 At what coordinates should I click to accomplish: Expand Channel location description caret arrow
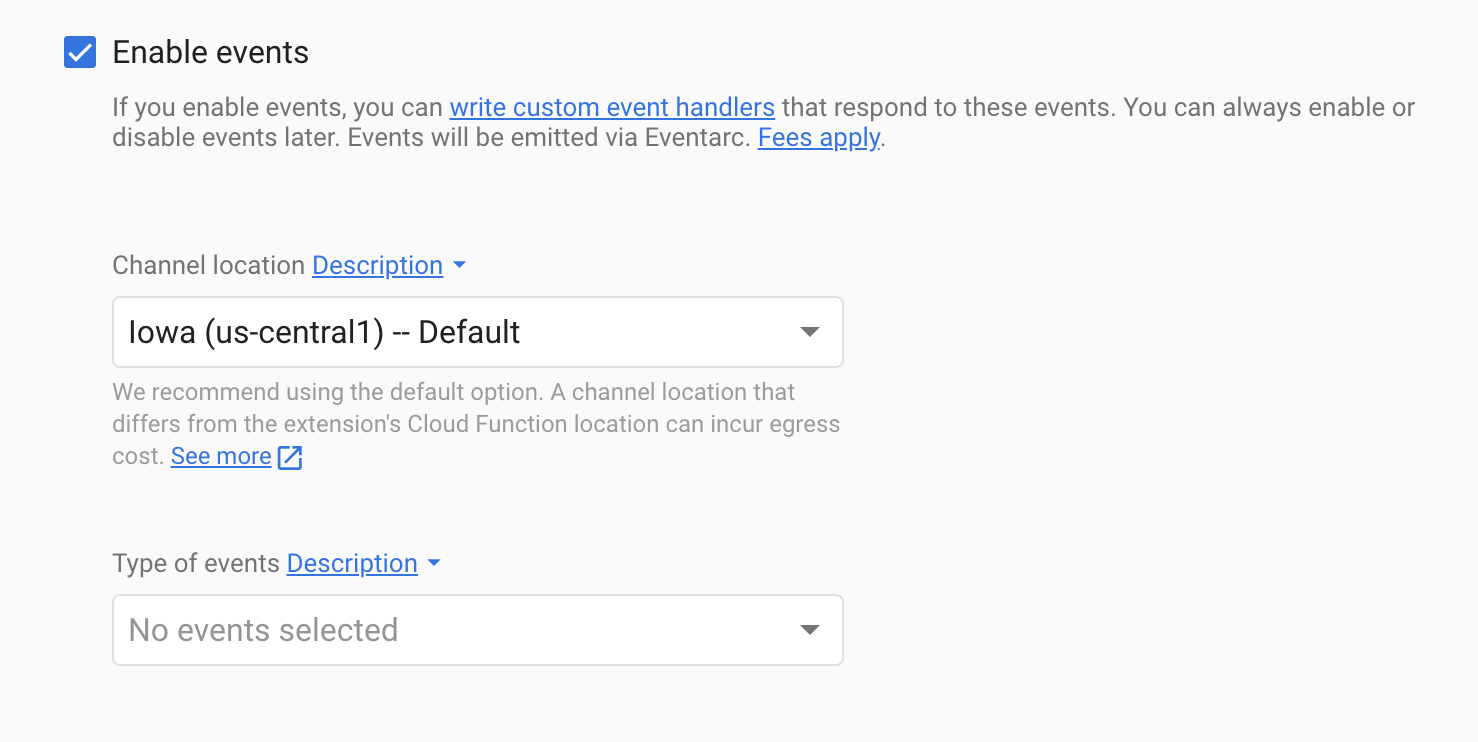[x=459, y=265]
